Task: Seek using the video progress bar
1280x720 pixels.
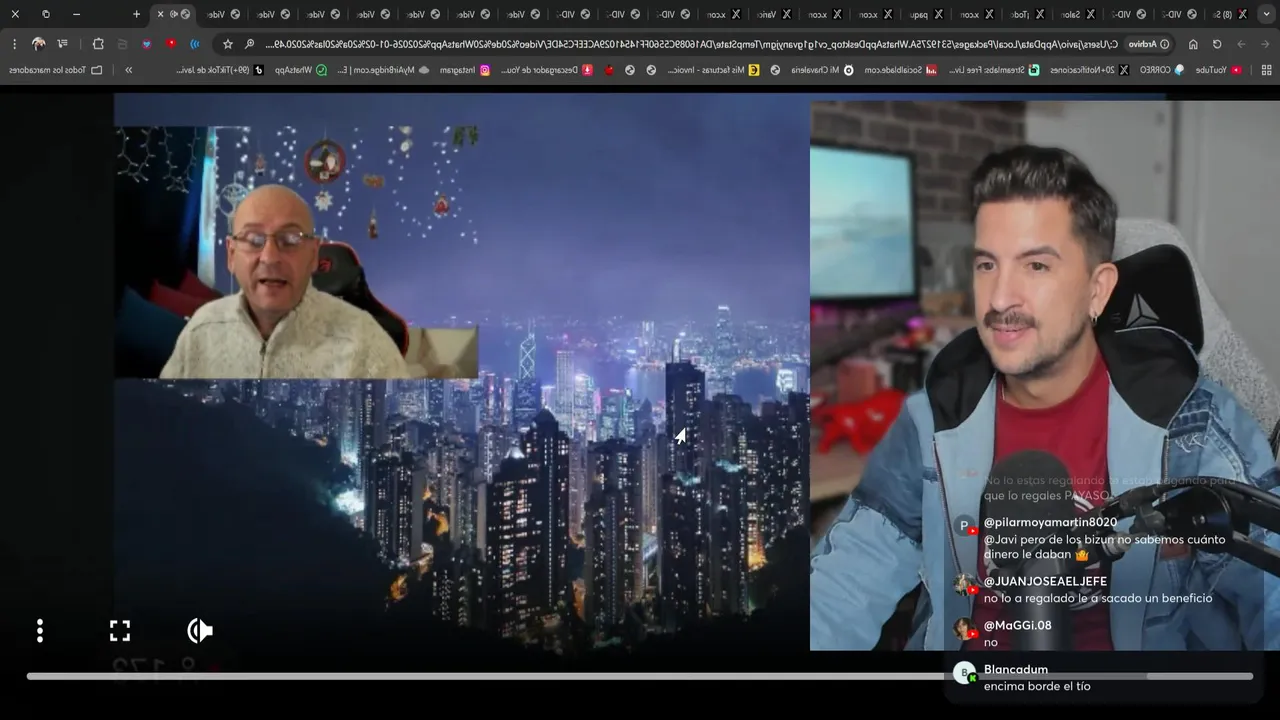Action: (x=640, y=677)
